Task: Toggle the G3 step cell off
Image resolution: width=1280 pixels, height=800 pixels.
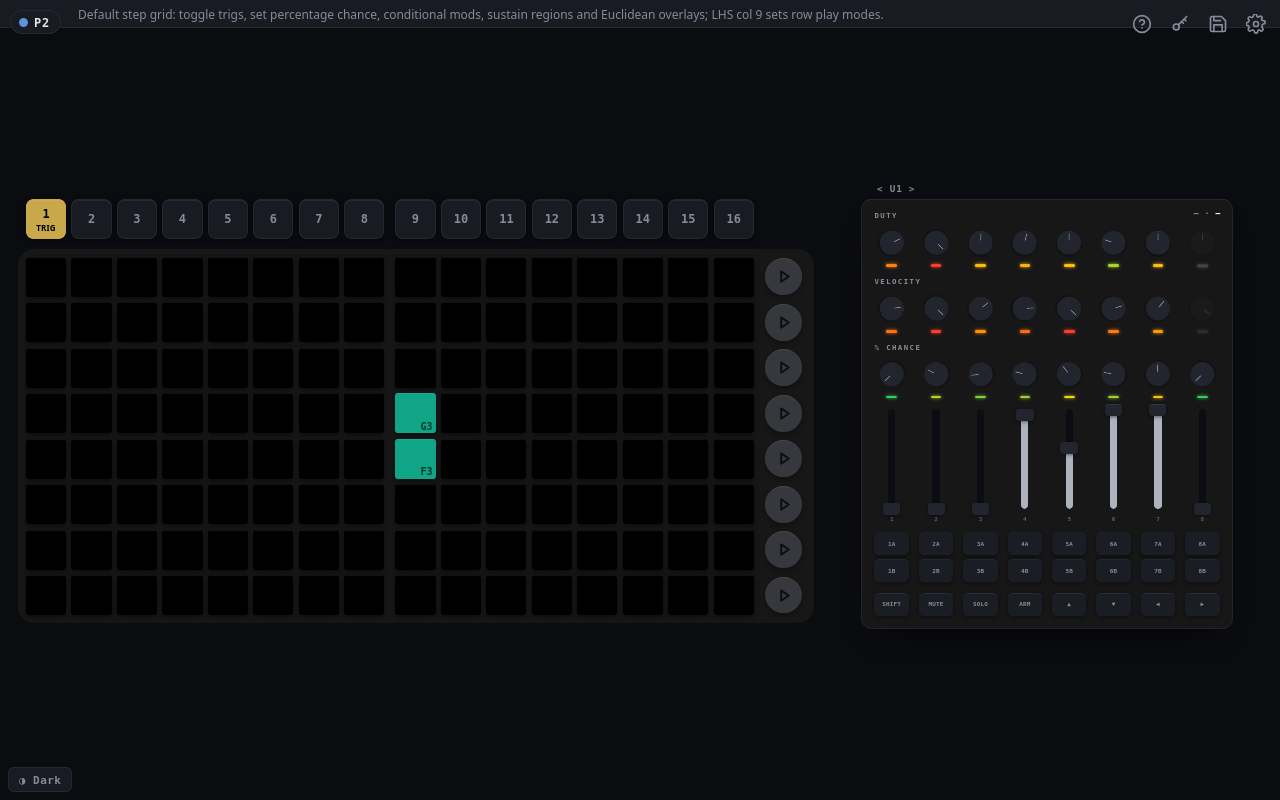Action: coord(415,413)
